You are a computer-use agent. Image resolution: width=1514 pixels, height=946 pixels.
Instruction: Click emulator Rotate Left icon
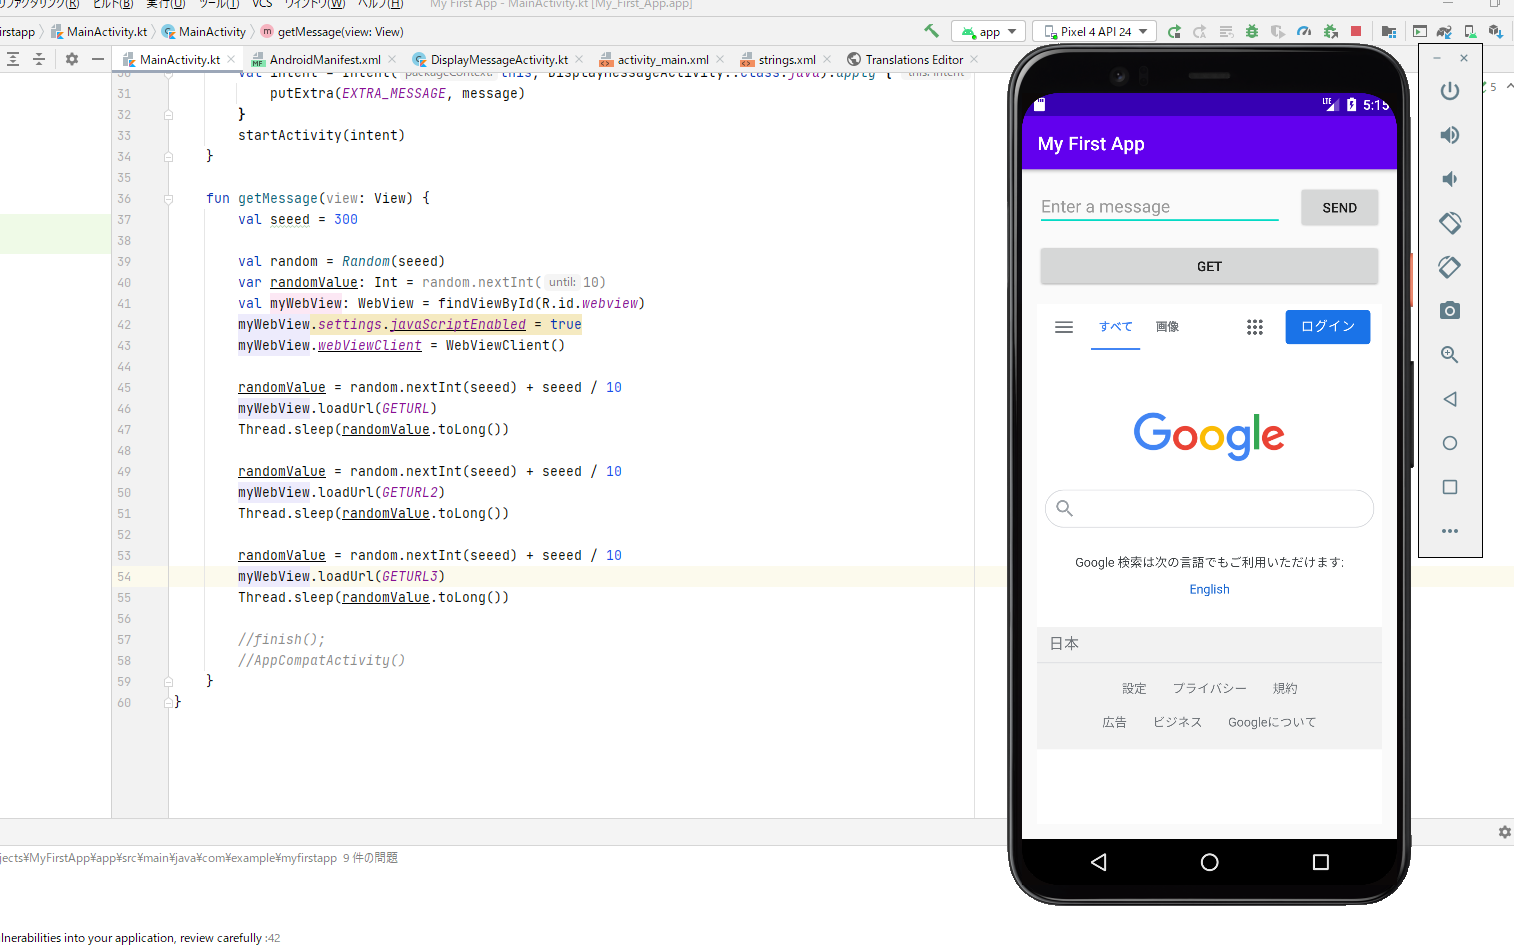point(1450,223)
